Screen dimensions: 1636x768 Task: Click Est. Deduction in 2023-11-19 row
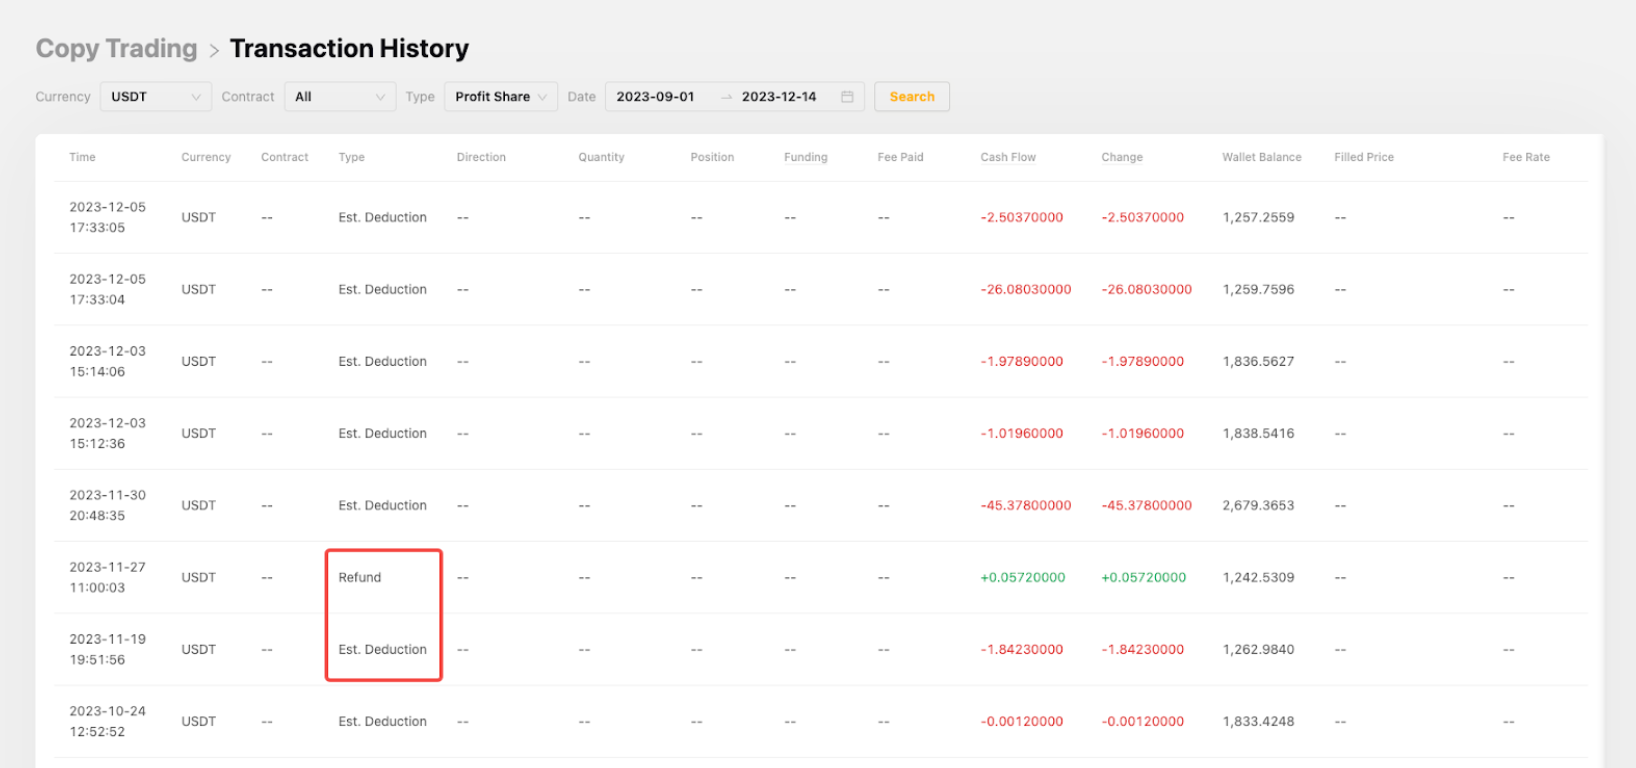[x=382, y=650]
